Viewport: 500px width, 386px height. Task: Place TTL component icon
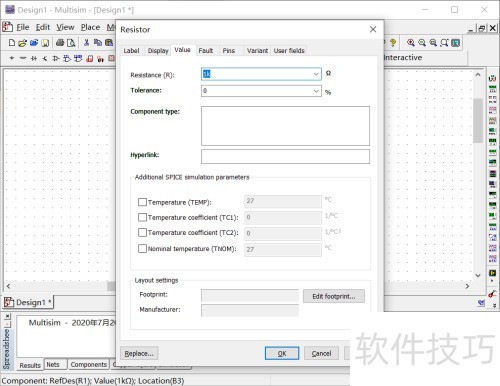(x=67, y=58)
